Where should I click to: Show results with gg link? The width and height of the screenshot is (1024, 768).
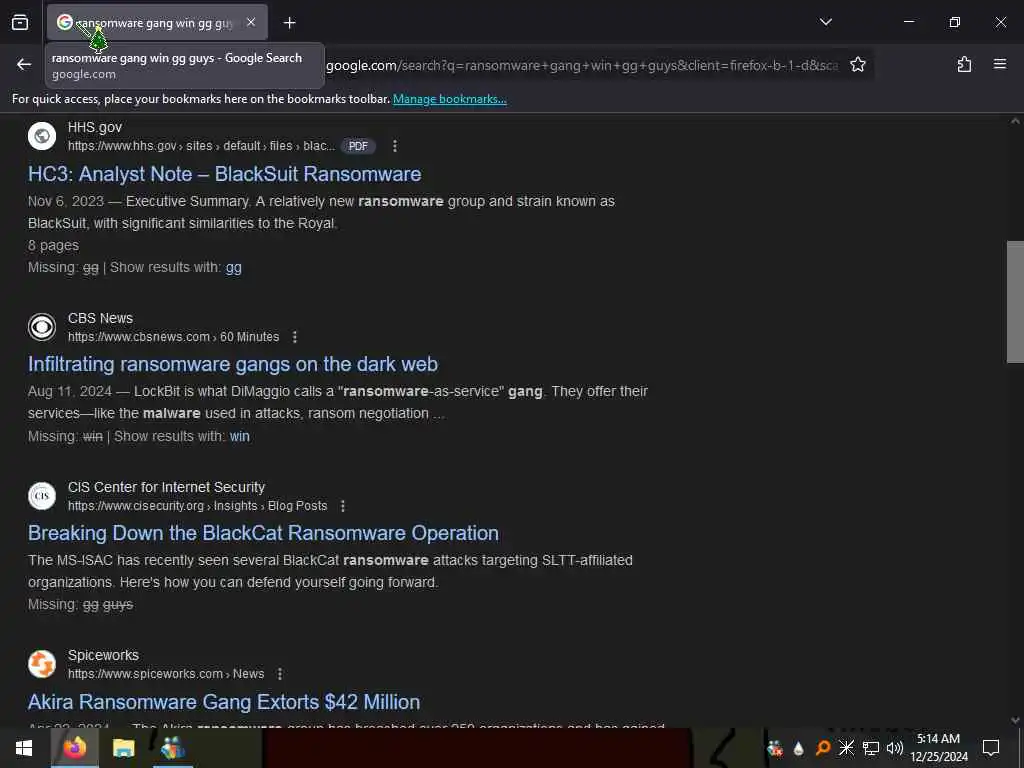tap(233, 267)
